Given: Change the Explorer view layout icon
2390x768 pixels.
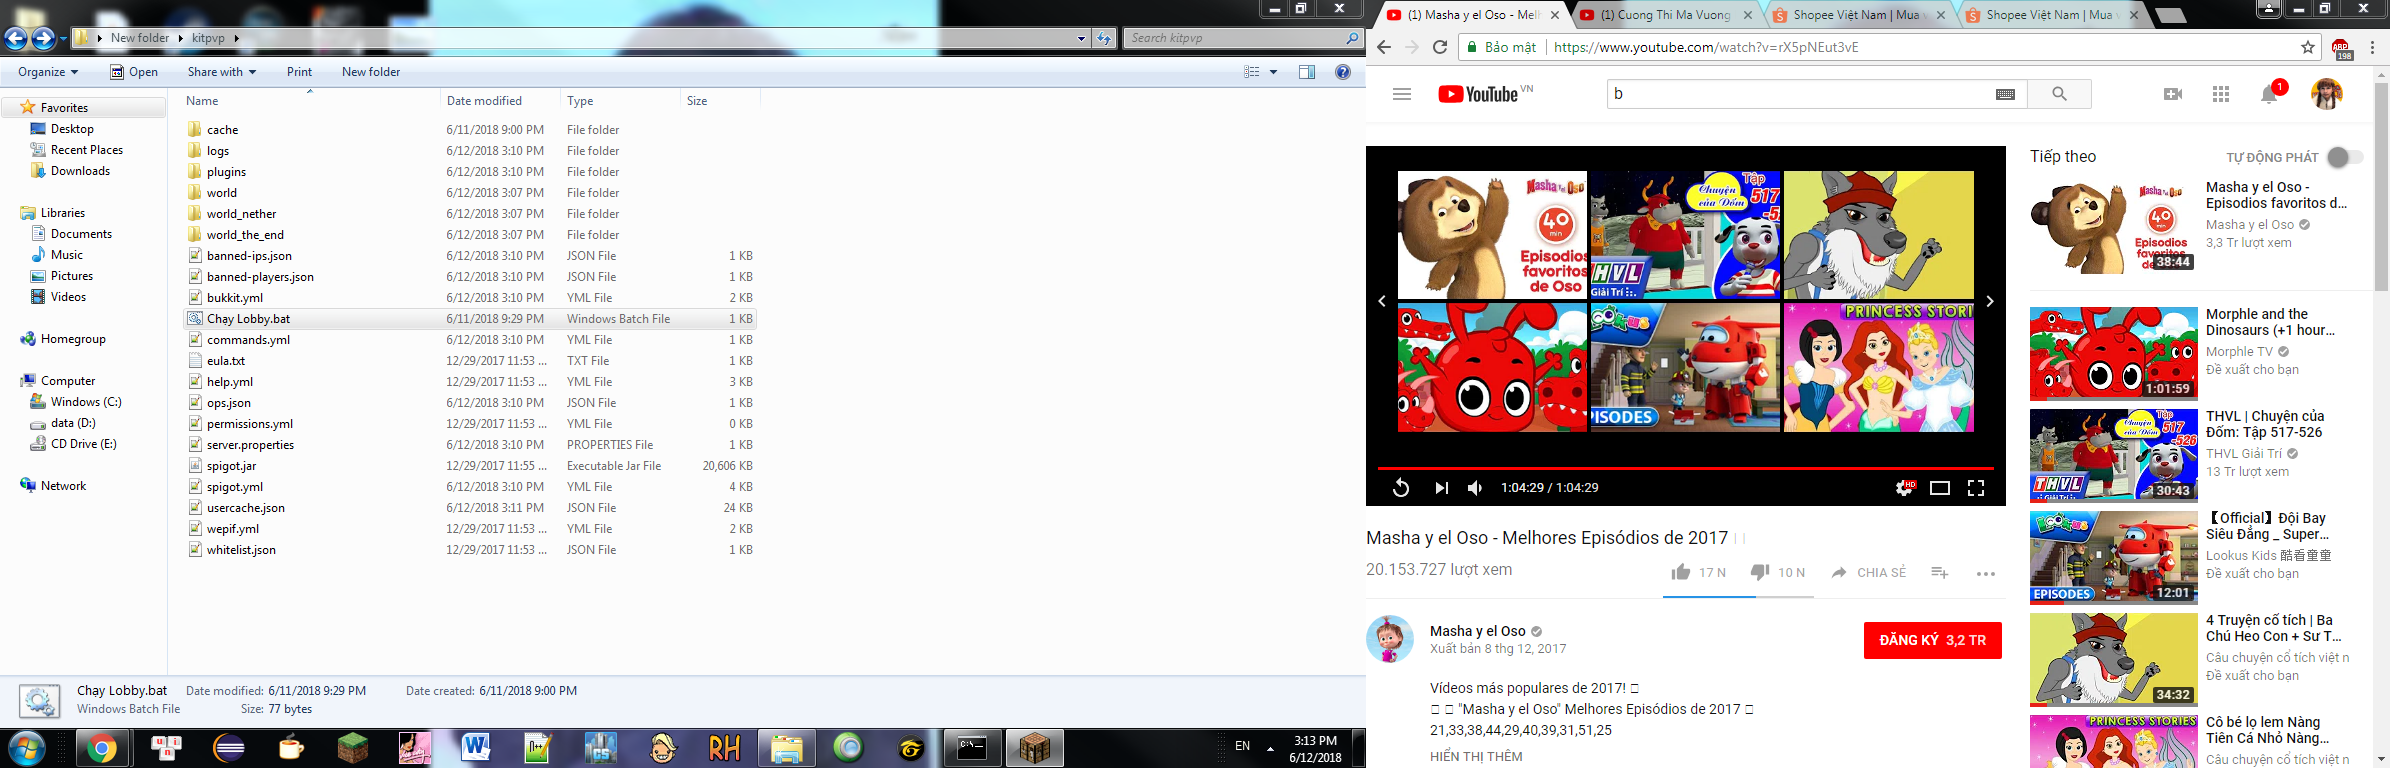Looking at the screenshot, I should point(1252,72).
